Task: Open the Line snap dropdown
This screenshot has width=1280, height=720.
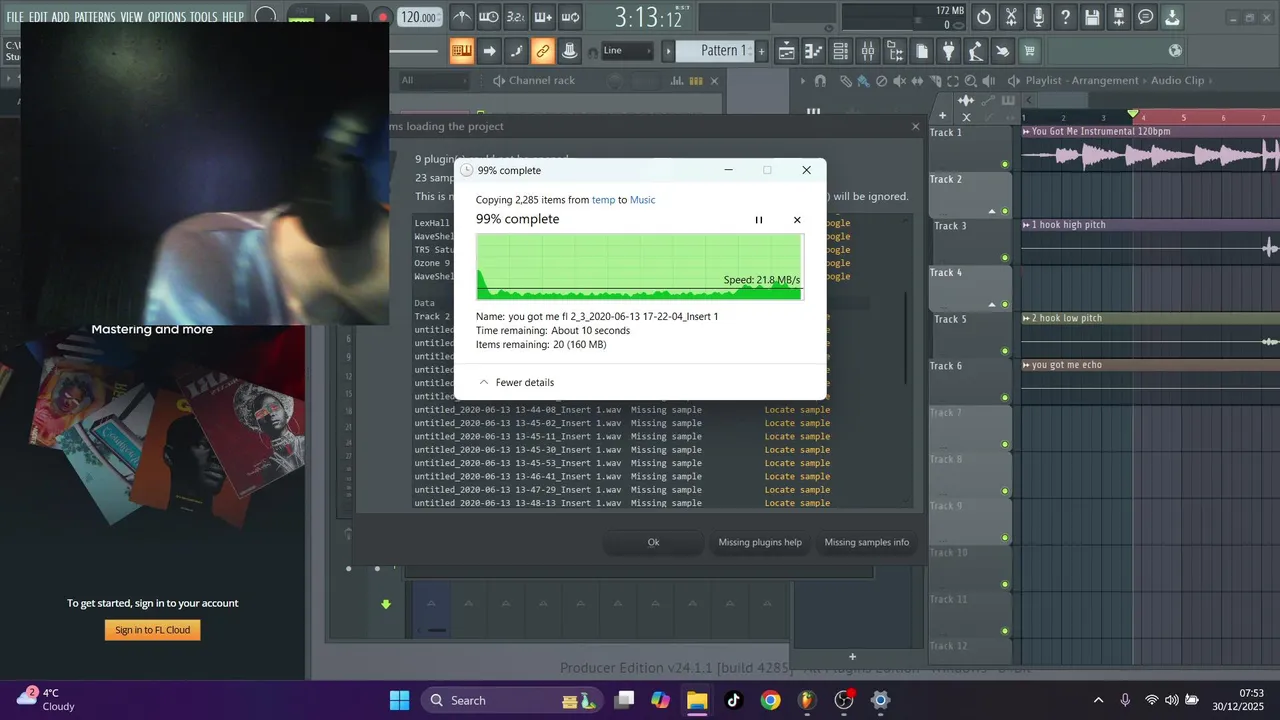Action: 627,51
